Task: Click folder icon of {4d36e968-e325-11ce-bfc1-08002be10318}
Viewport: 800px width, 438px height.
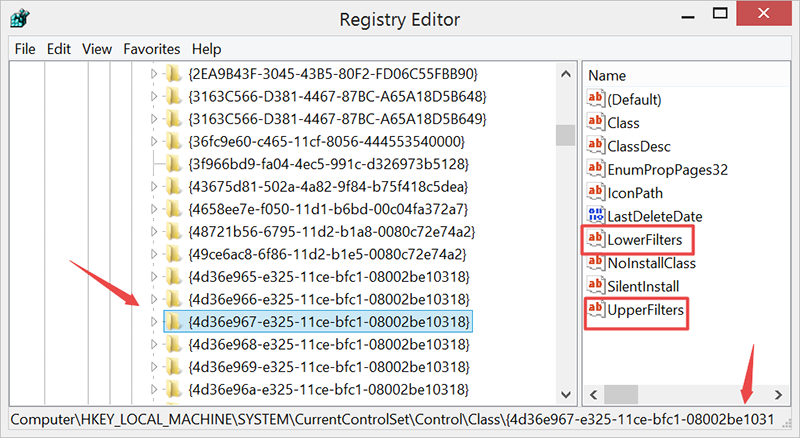Action: coord(173,345)
